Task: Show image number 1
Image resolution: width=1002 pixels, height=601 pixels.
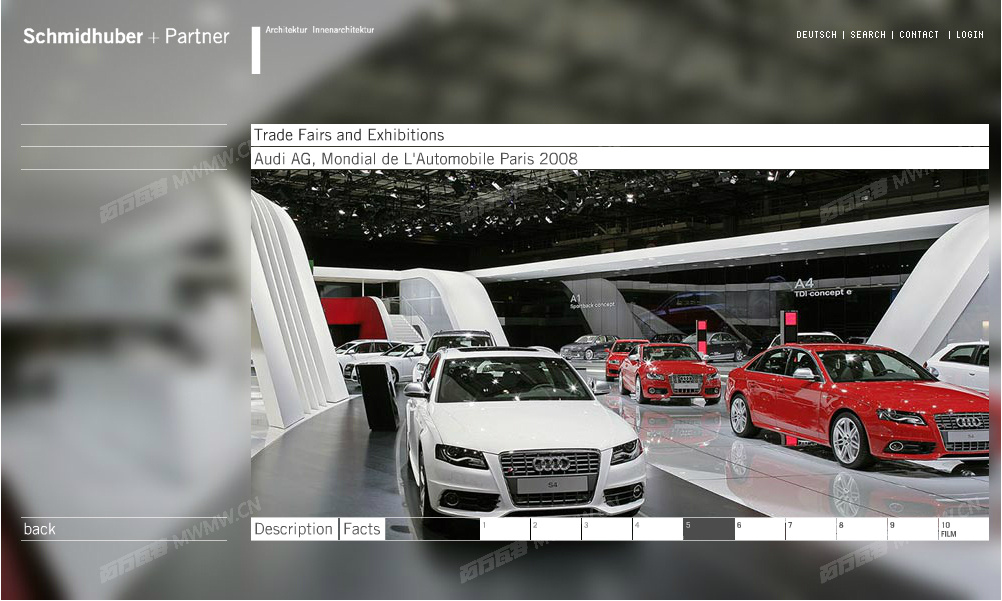Action: (x=505, y=529)
